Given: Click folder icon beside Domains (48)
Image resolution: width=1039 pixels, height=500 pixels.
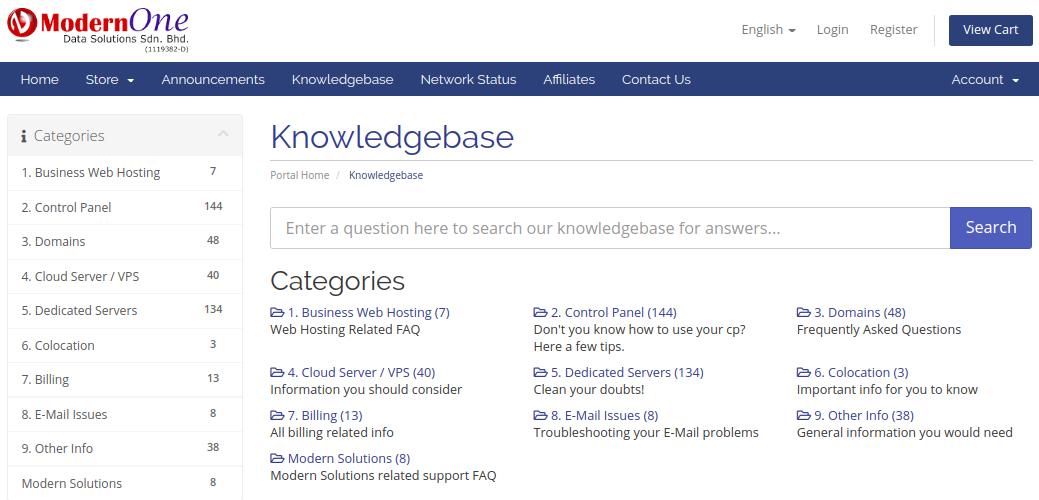Looking at the screenshot, I should (x=803, y=313).
